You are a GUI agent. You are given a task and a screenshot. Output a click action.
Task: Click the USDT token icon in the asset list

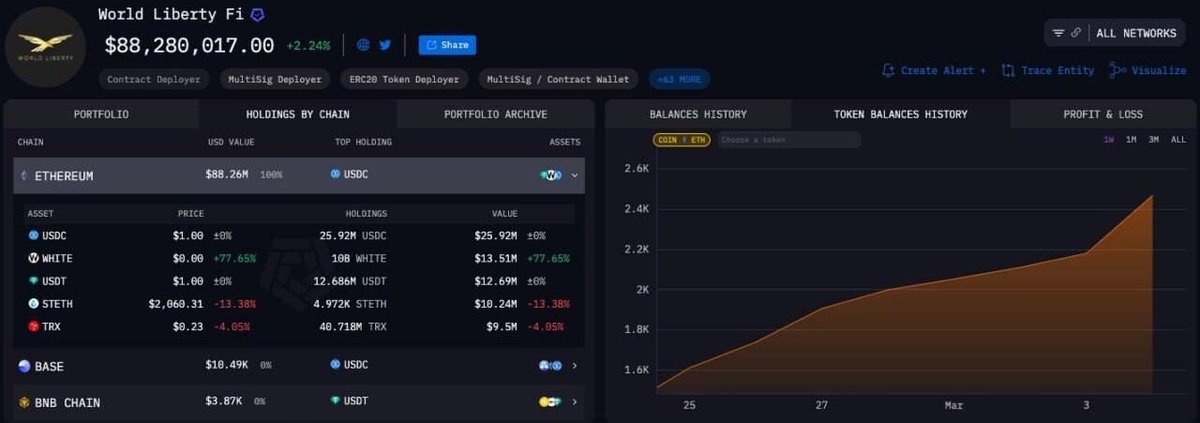point(33,281)
